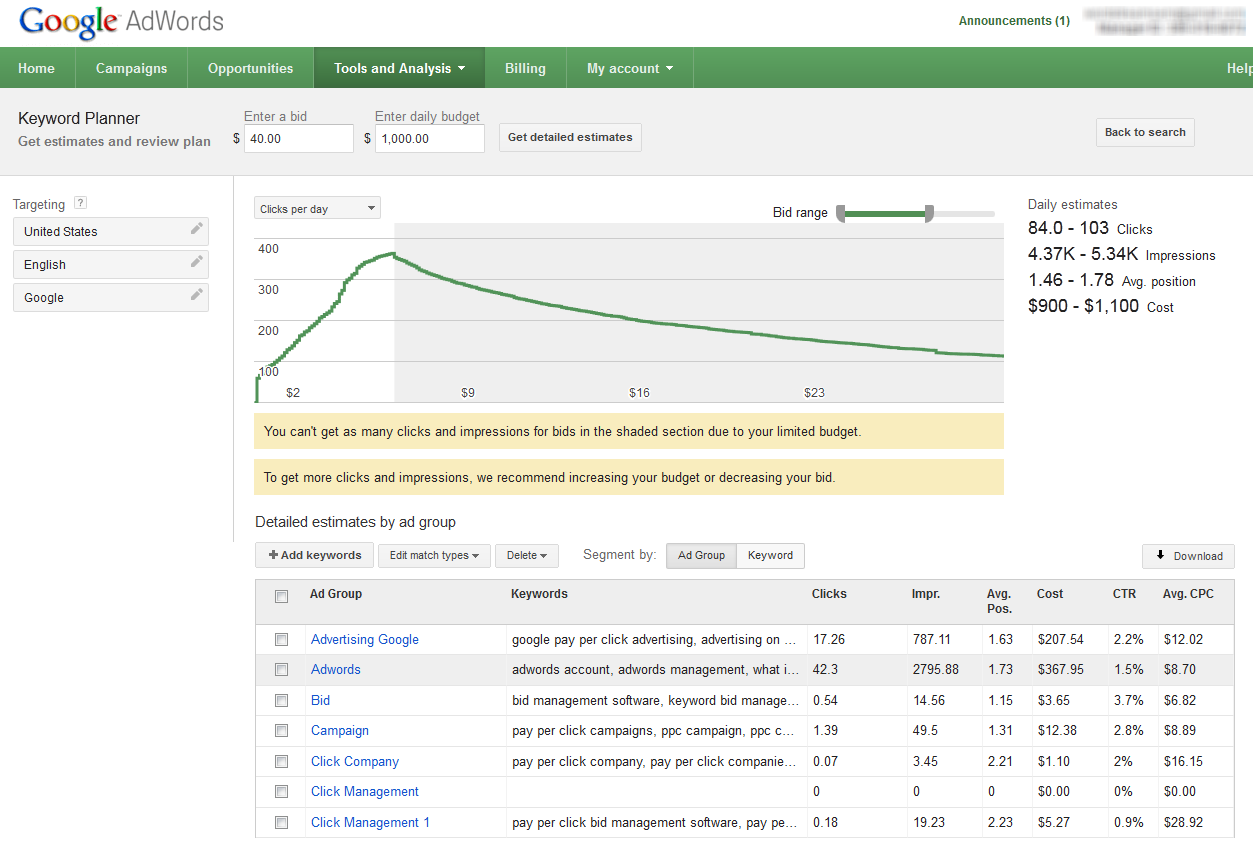
Task: Open the Clicks per day dropdown
Action: 317,209
